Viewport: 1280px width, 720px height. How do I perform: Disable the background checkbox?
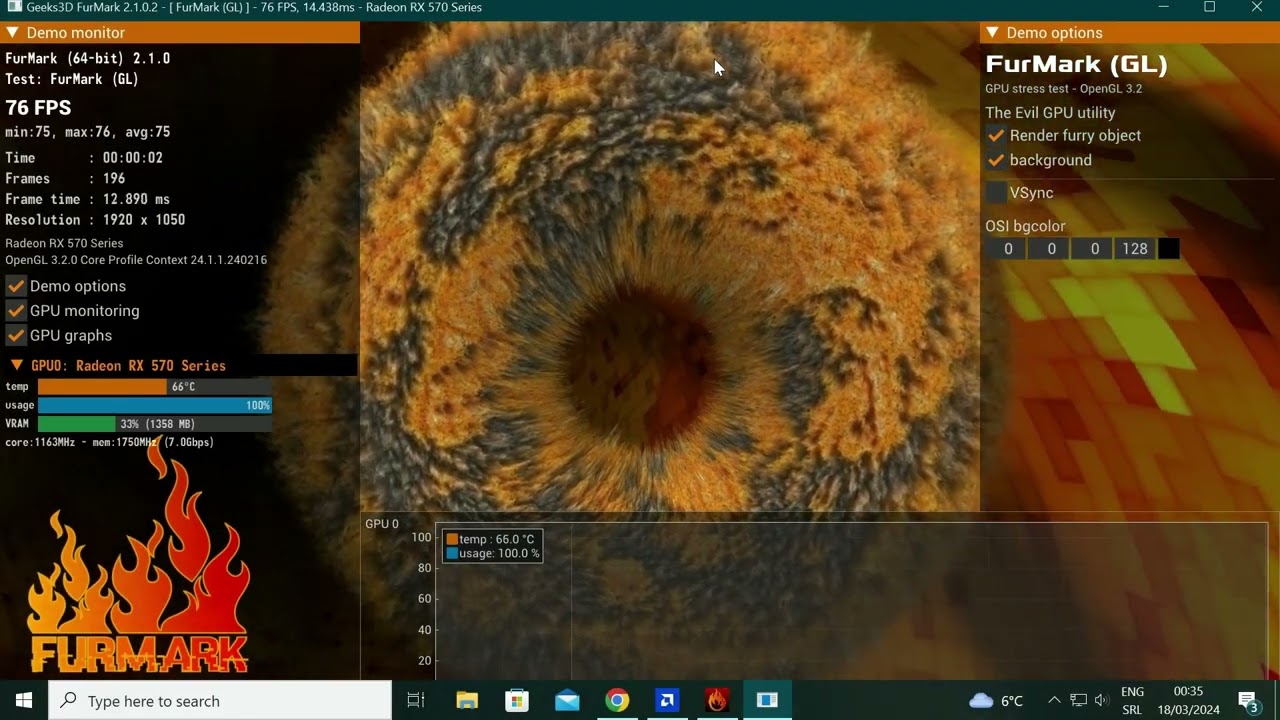click(996, 160)
